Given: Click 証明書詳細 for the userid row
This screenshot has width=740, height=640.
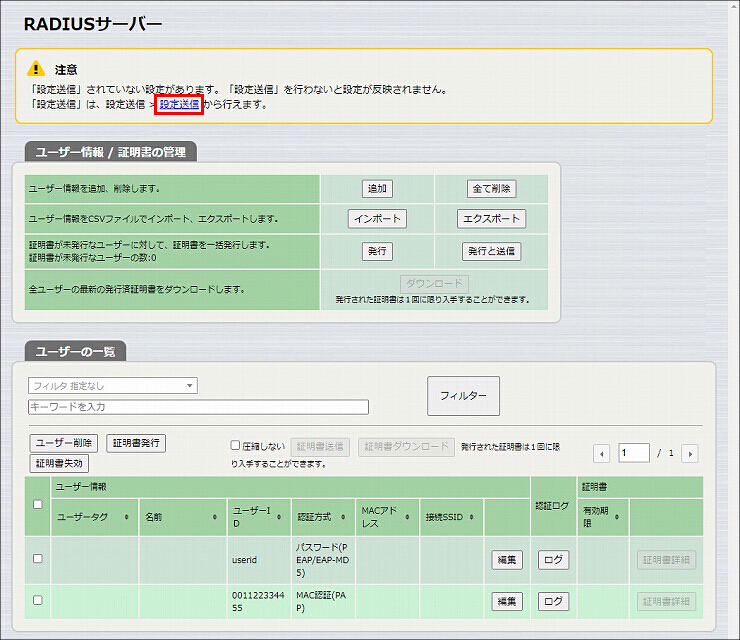Looking at the screenshot, I should 666,560.
